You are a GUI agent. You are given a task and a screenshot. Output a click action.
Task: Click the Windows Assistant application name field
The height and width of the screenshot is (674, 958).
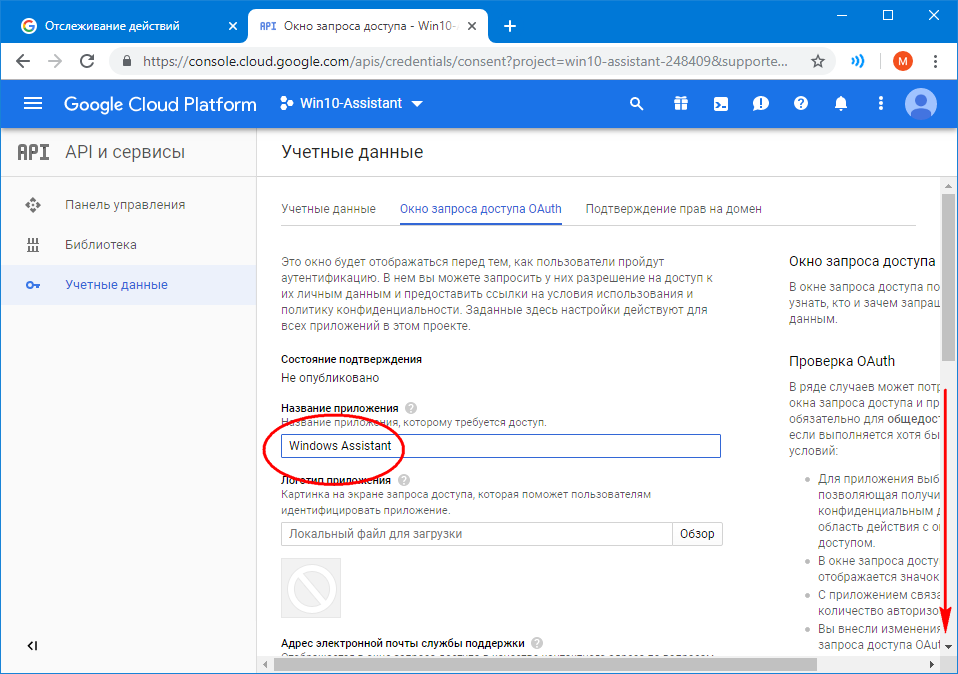pyautogui.click(x=500, y=446)
